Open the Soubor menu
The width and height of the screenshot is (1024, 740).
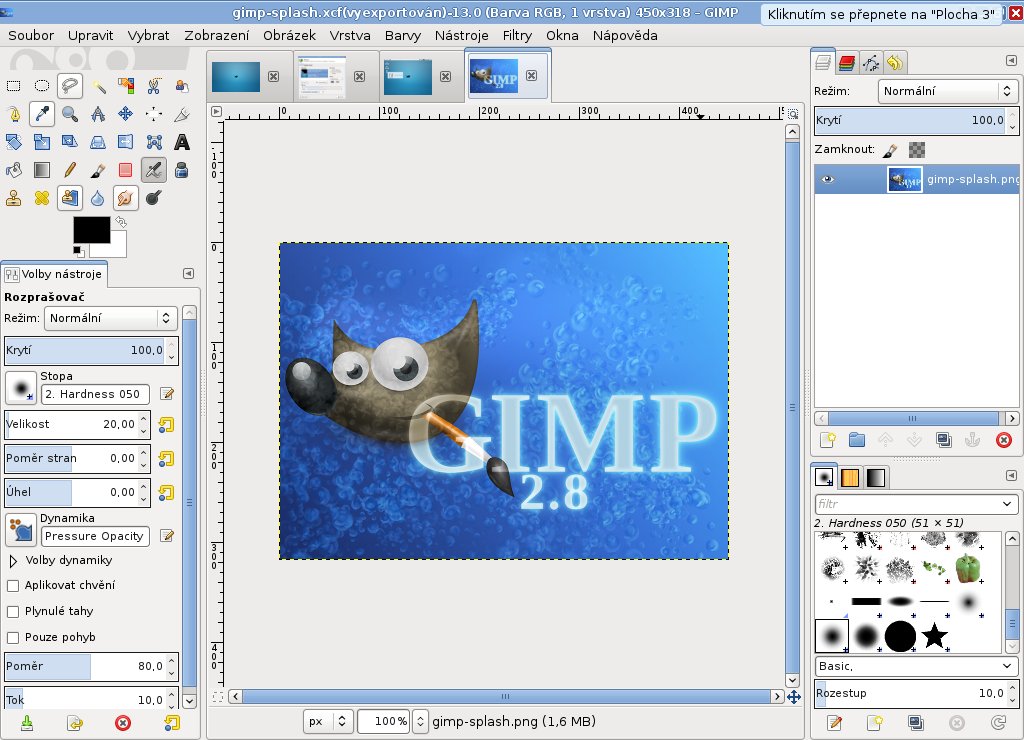(x=31, y=35)
